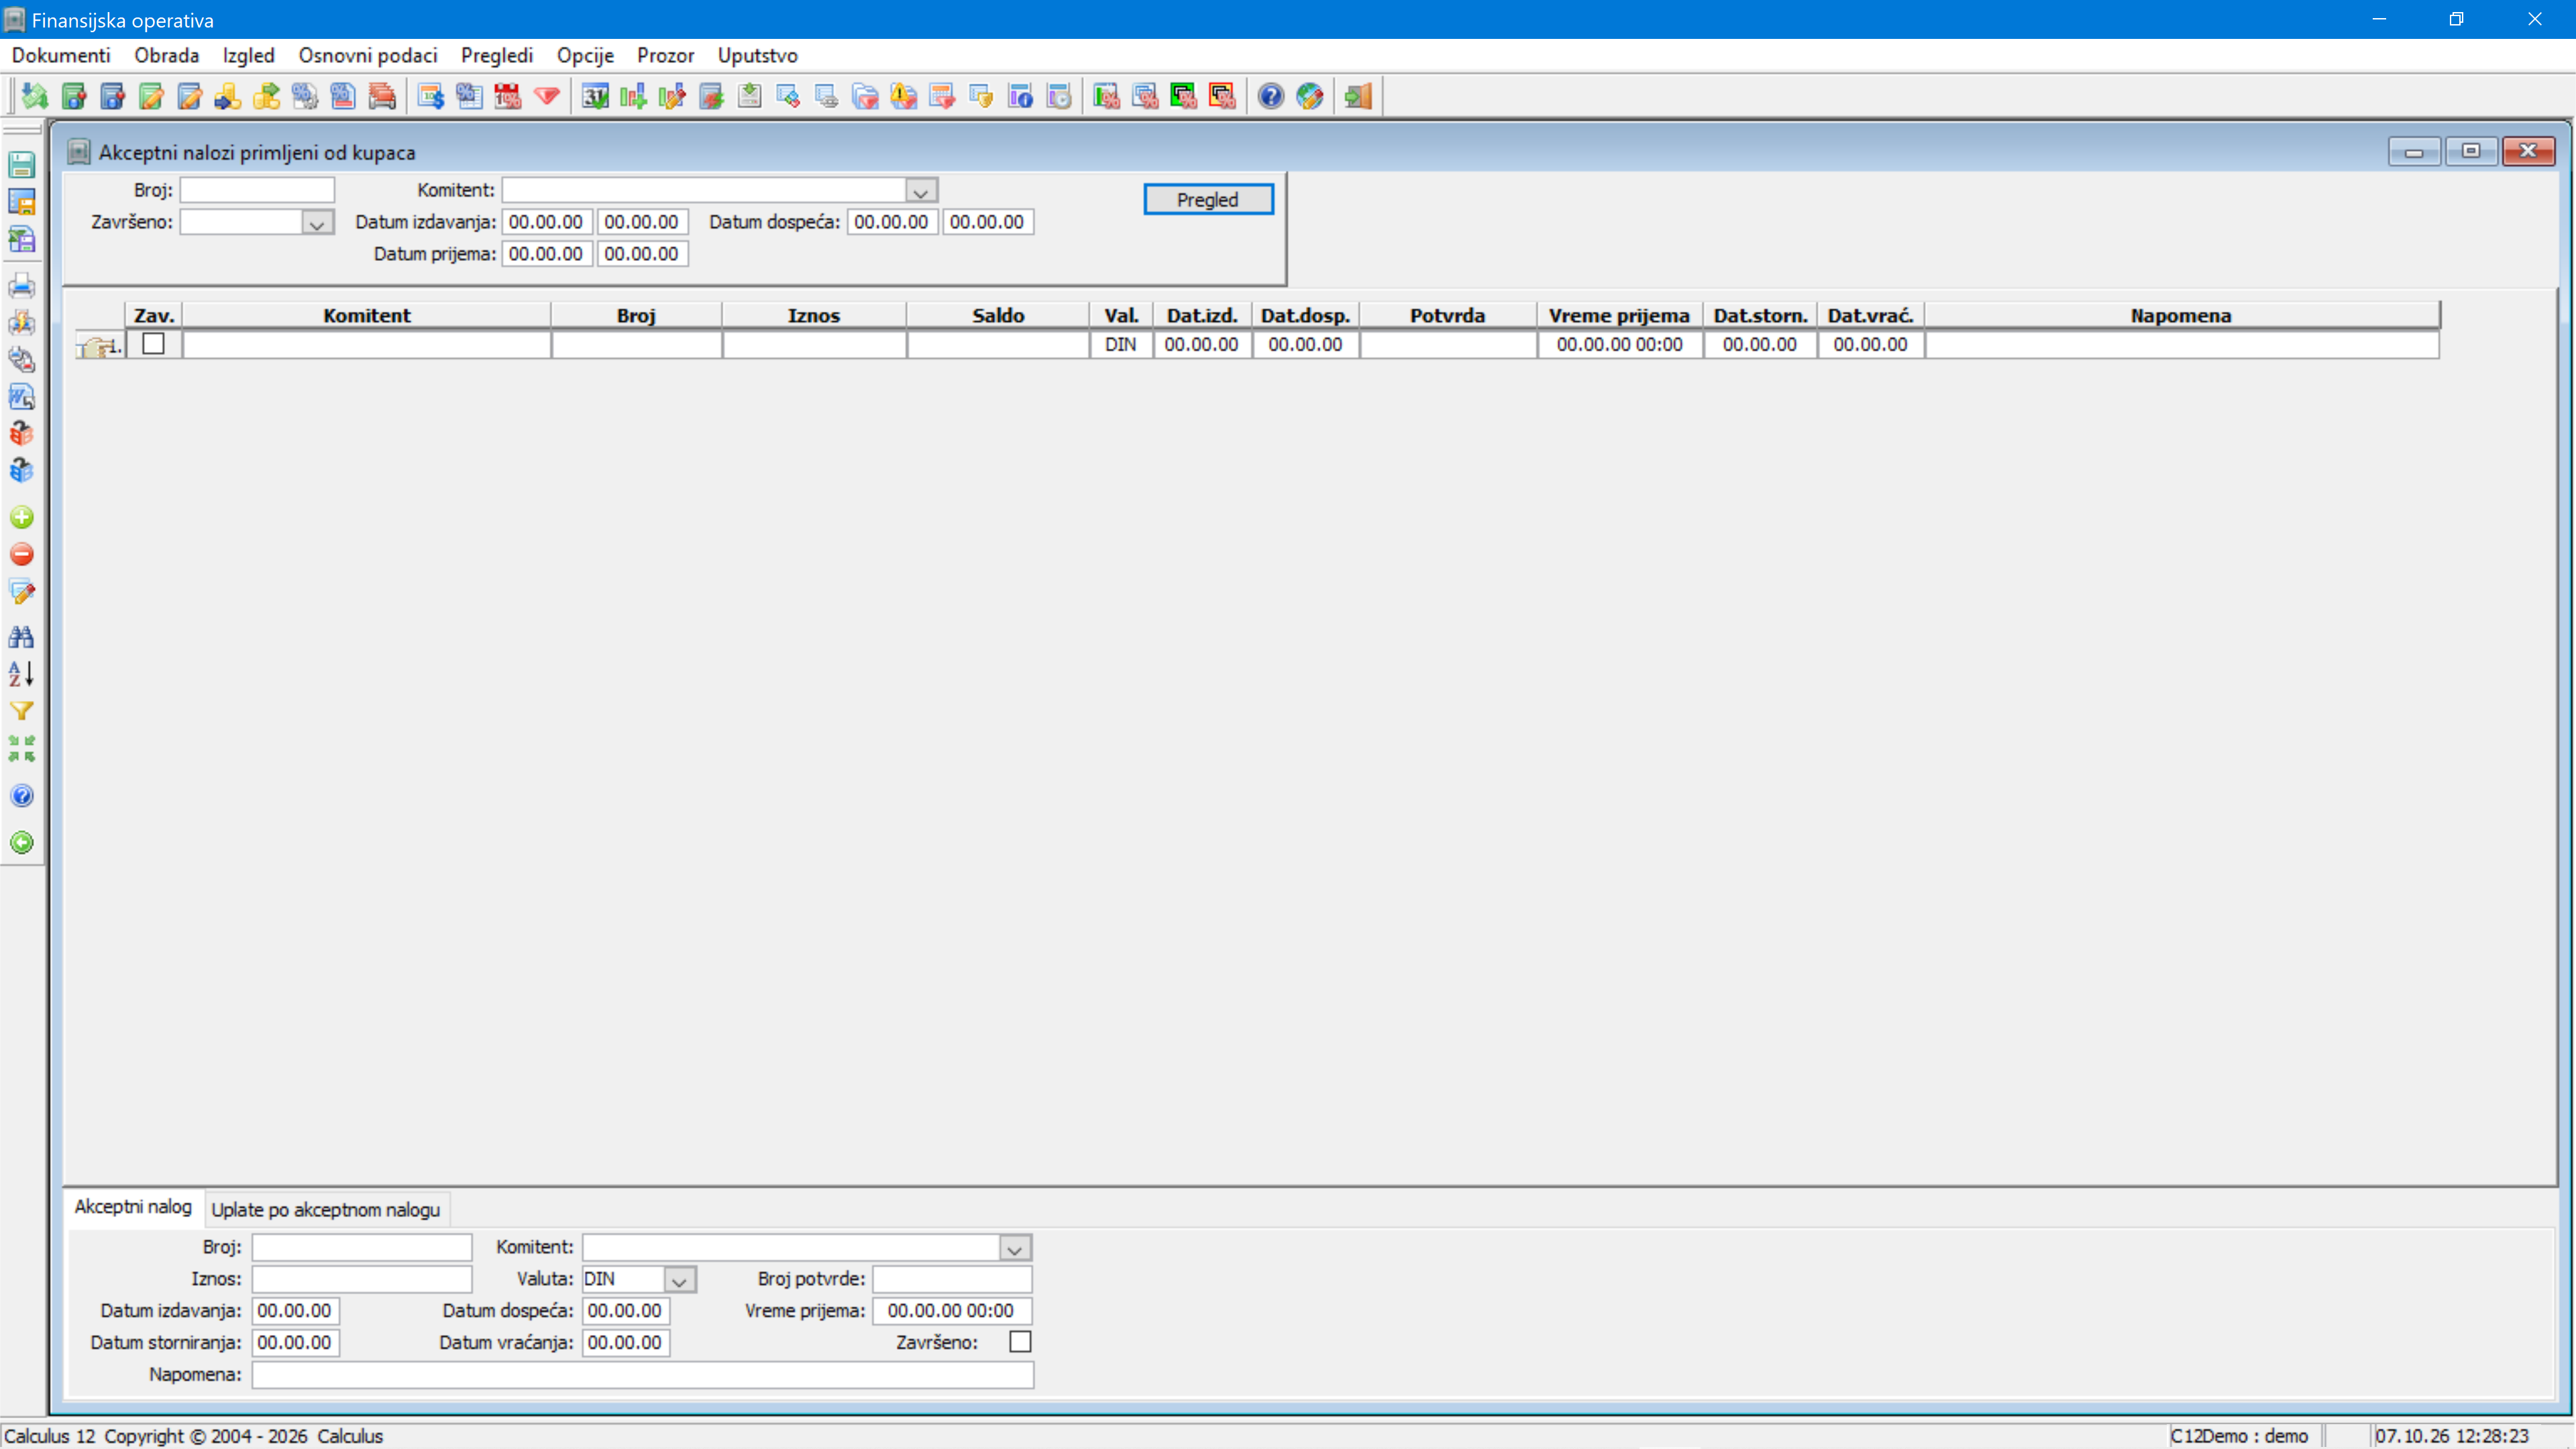Open the Osnovni podaci menu
The image size is (2576, 1449).
(x=368, y=56)
